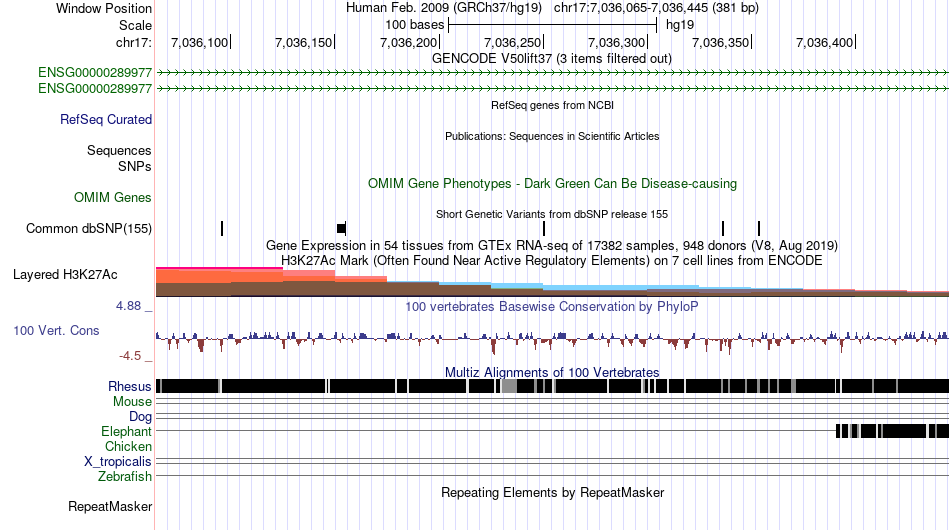Click the OMIM Gene Phenotypes track title
The width and height of the screenshot is (950, 530).
tap(553, 184)
